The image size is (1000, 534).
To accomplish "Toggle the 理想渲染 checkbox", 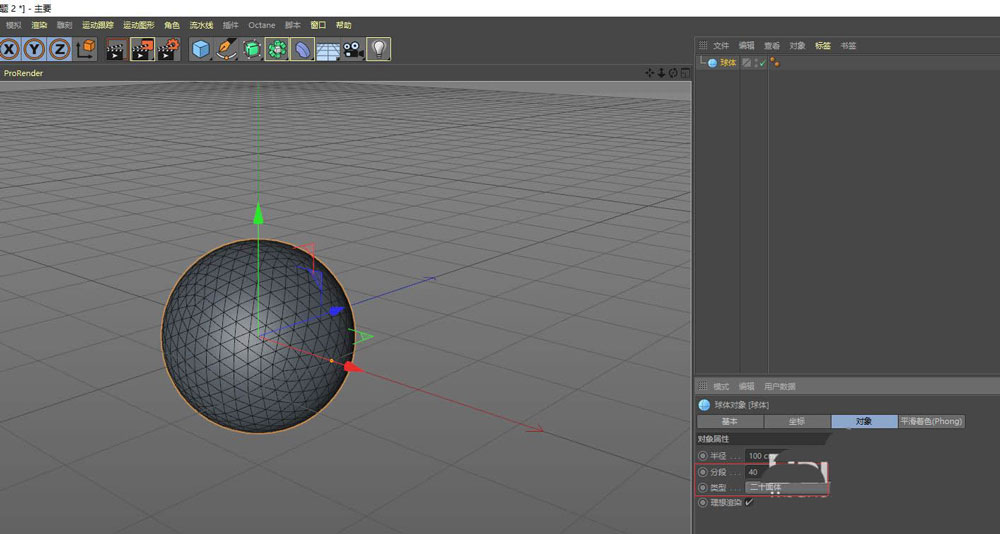I will click(x=749, y=502).
